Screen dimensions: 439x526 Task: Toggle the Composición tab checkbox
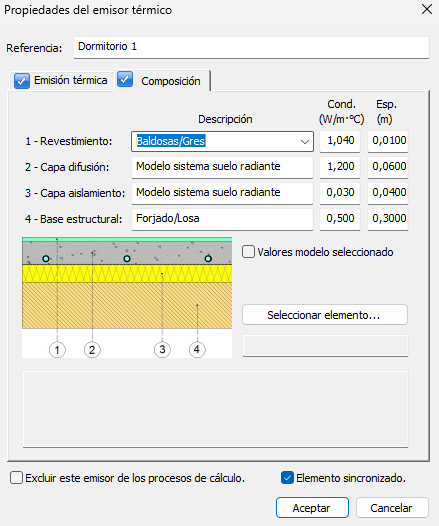point(125,80)
